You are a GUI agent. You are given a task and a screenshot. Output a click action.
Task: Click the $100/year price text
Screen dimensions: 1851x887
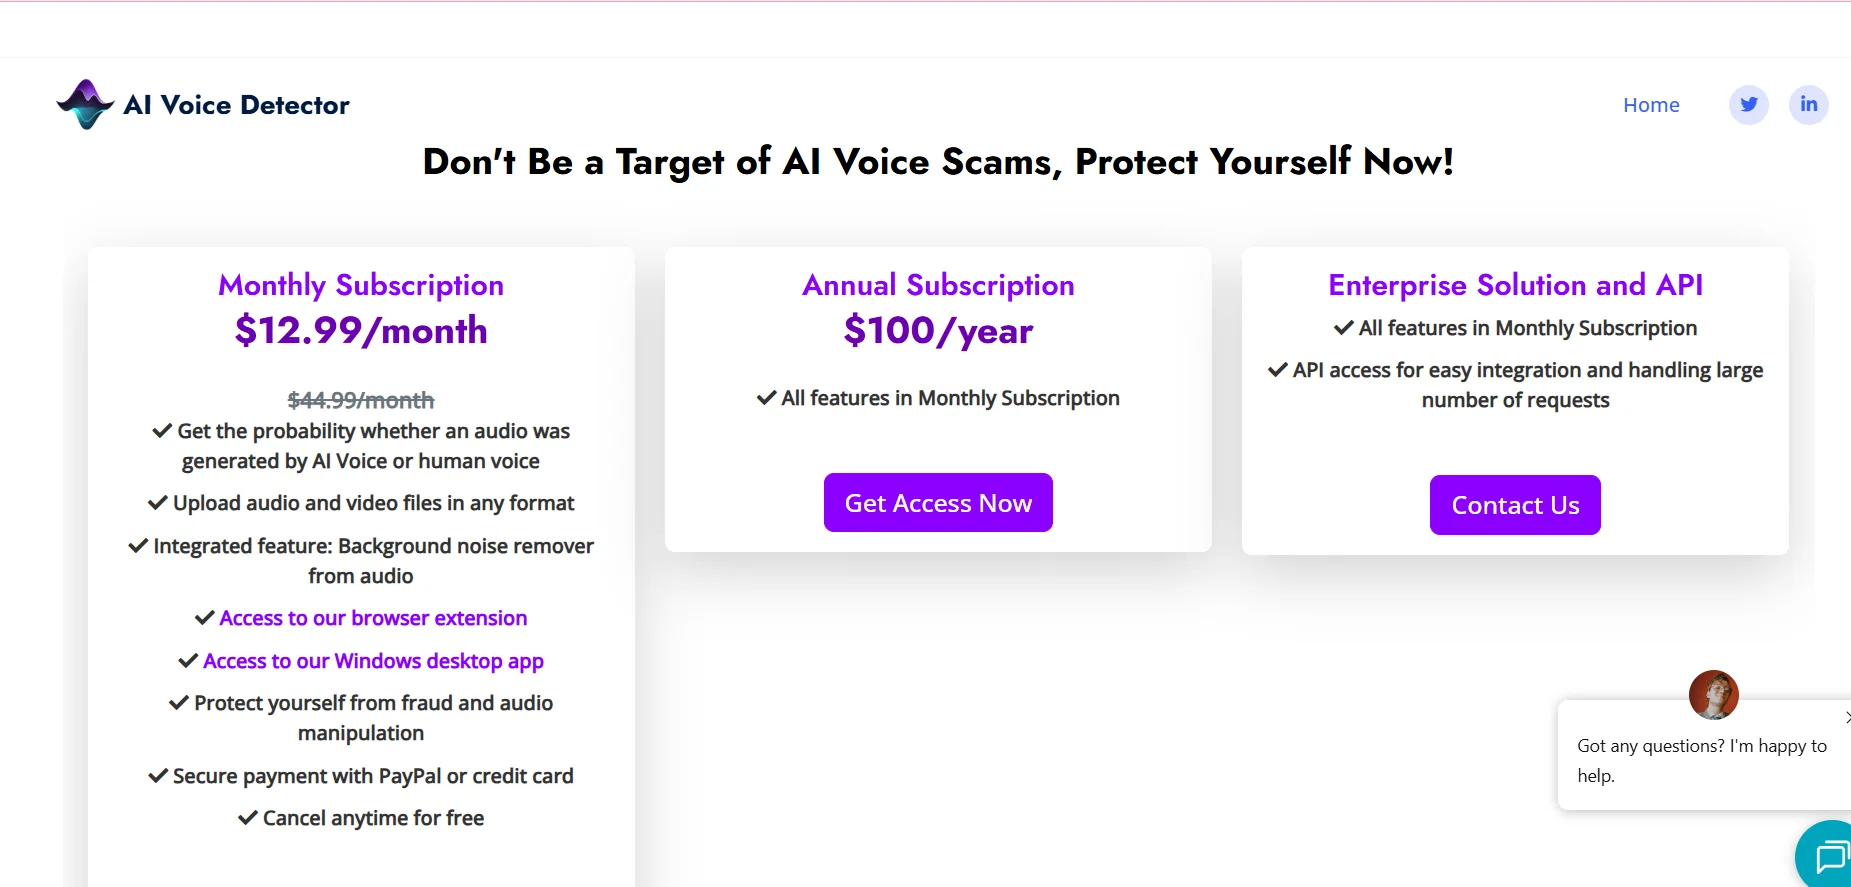click(x=938, y=330)
